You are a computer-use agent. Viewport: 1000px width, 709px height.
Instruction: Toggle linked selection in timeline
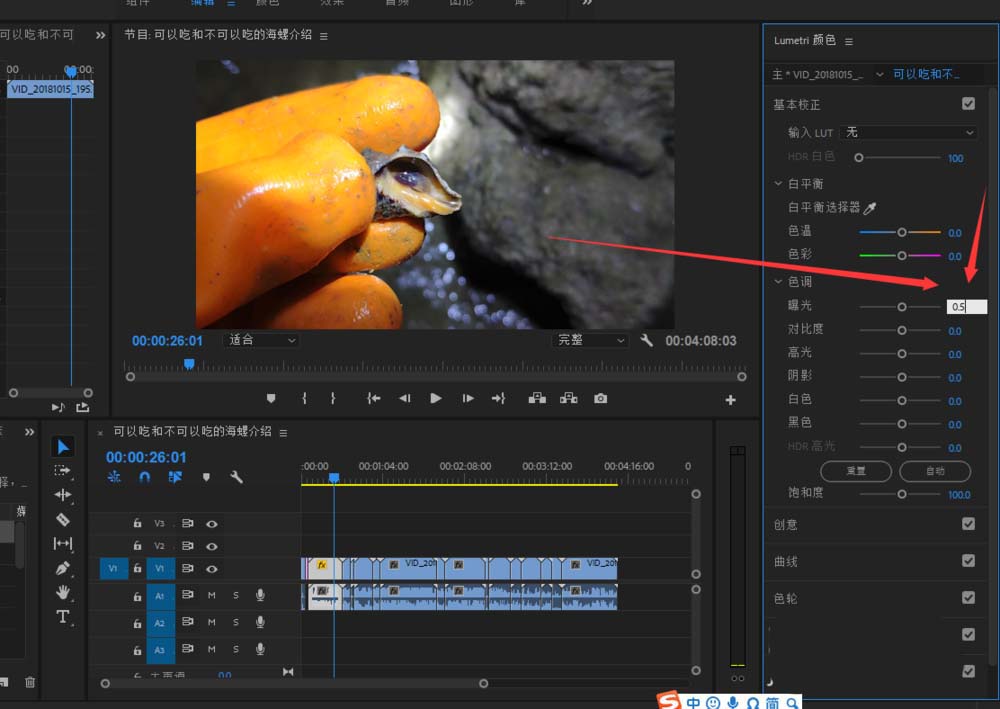pos(175,477)
